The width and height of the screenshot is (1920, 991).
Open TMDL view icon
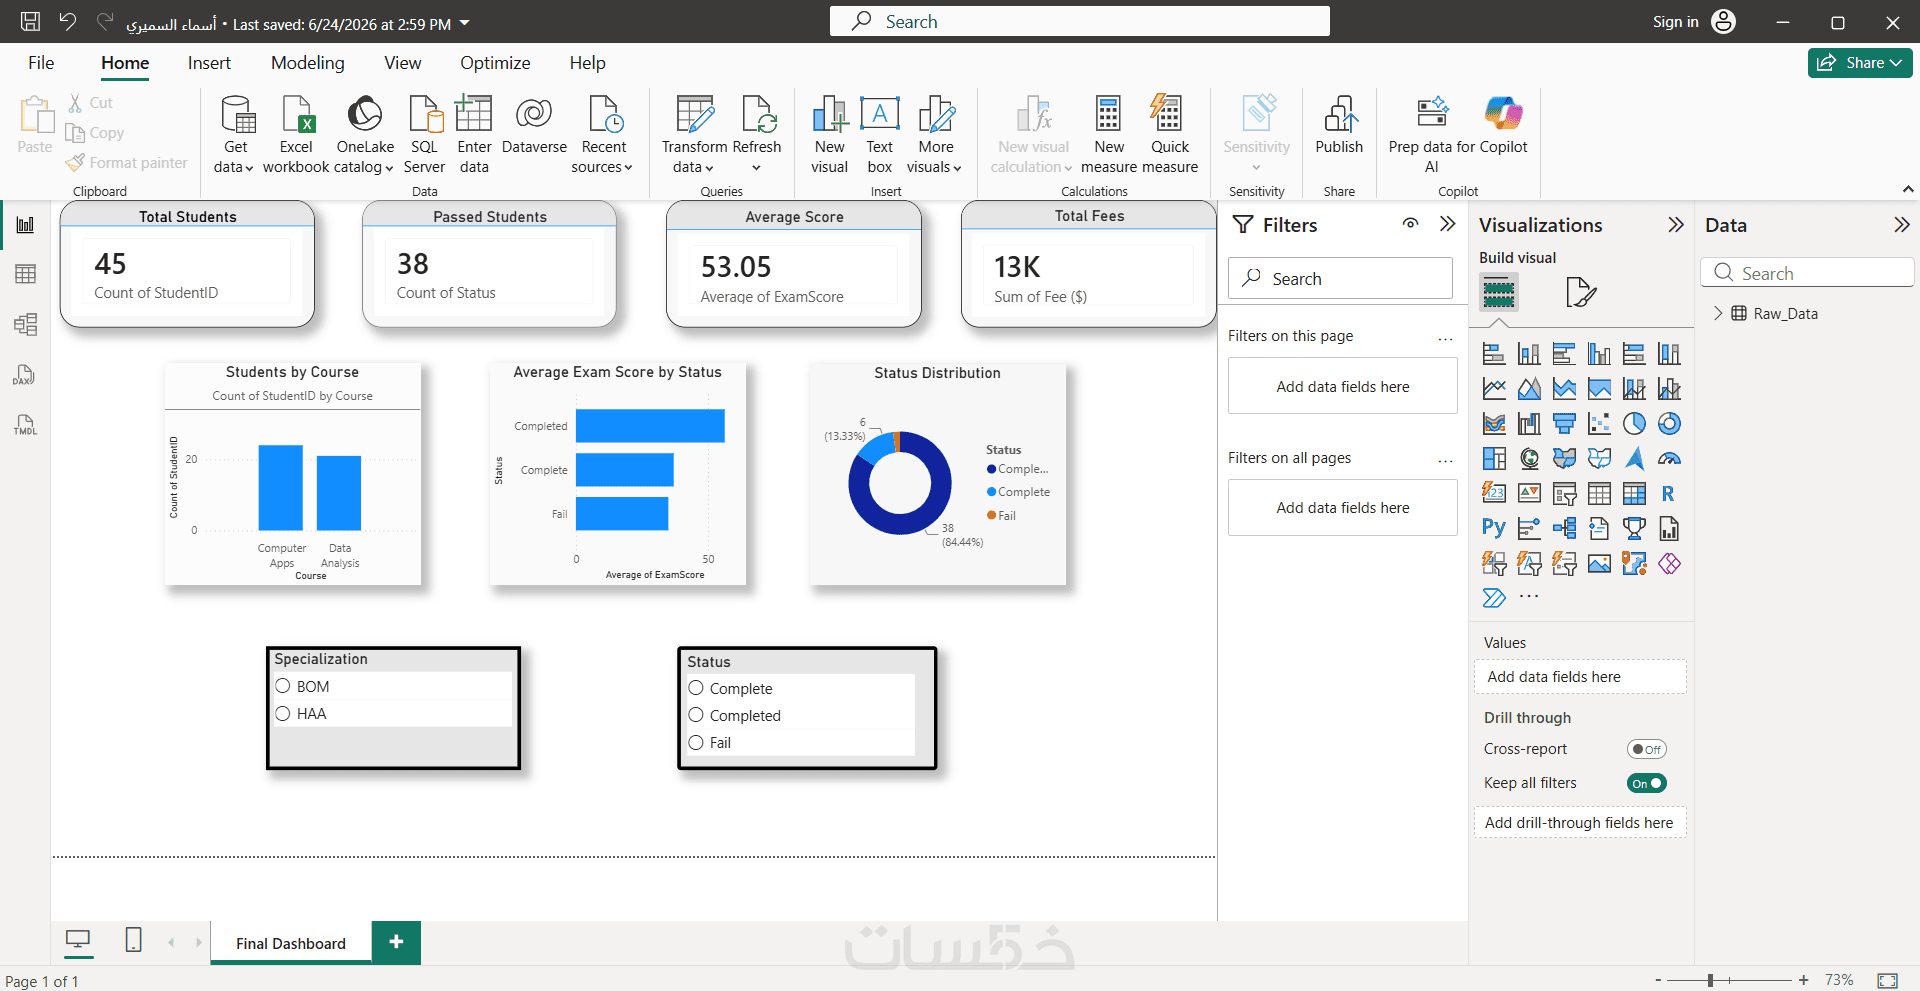(x=25, y=425)
